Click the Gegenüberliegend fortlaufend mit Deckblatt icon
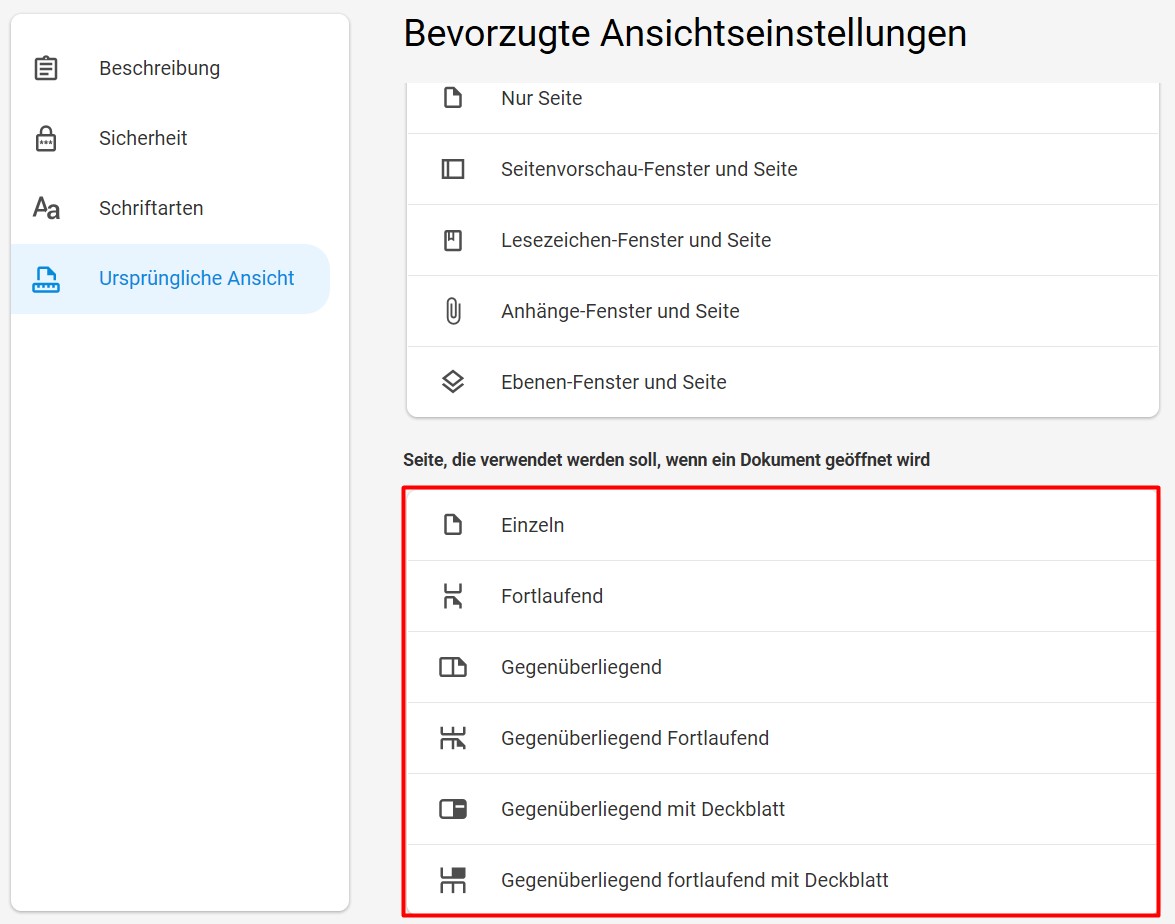This screenshot has width=1175, height=924. pyautogui.click(x=453, y=880)
